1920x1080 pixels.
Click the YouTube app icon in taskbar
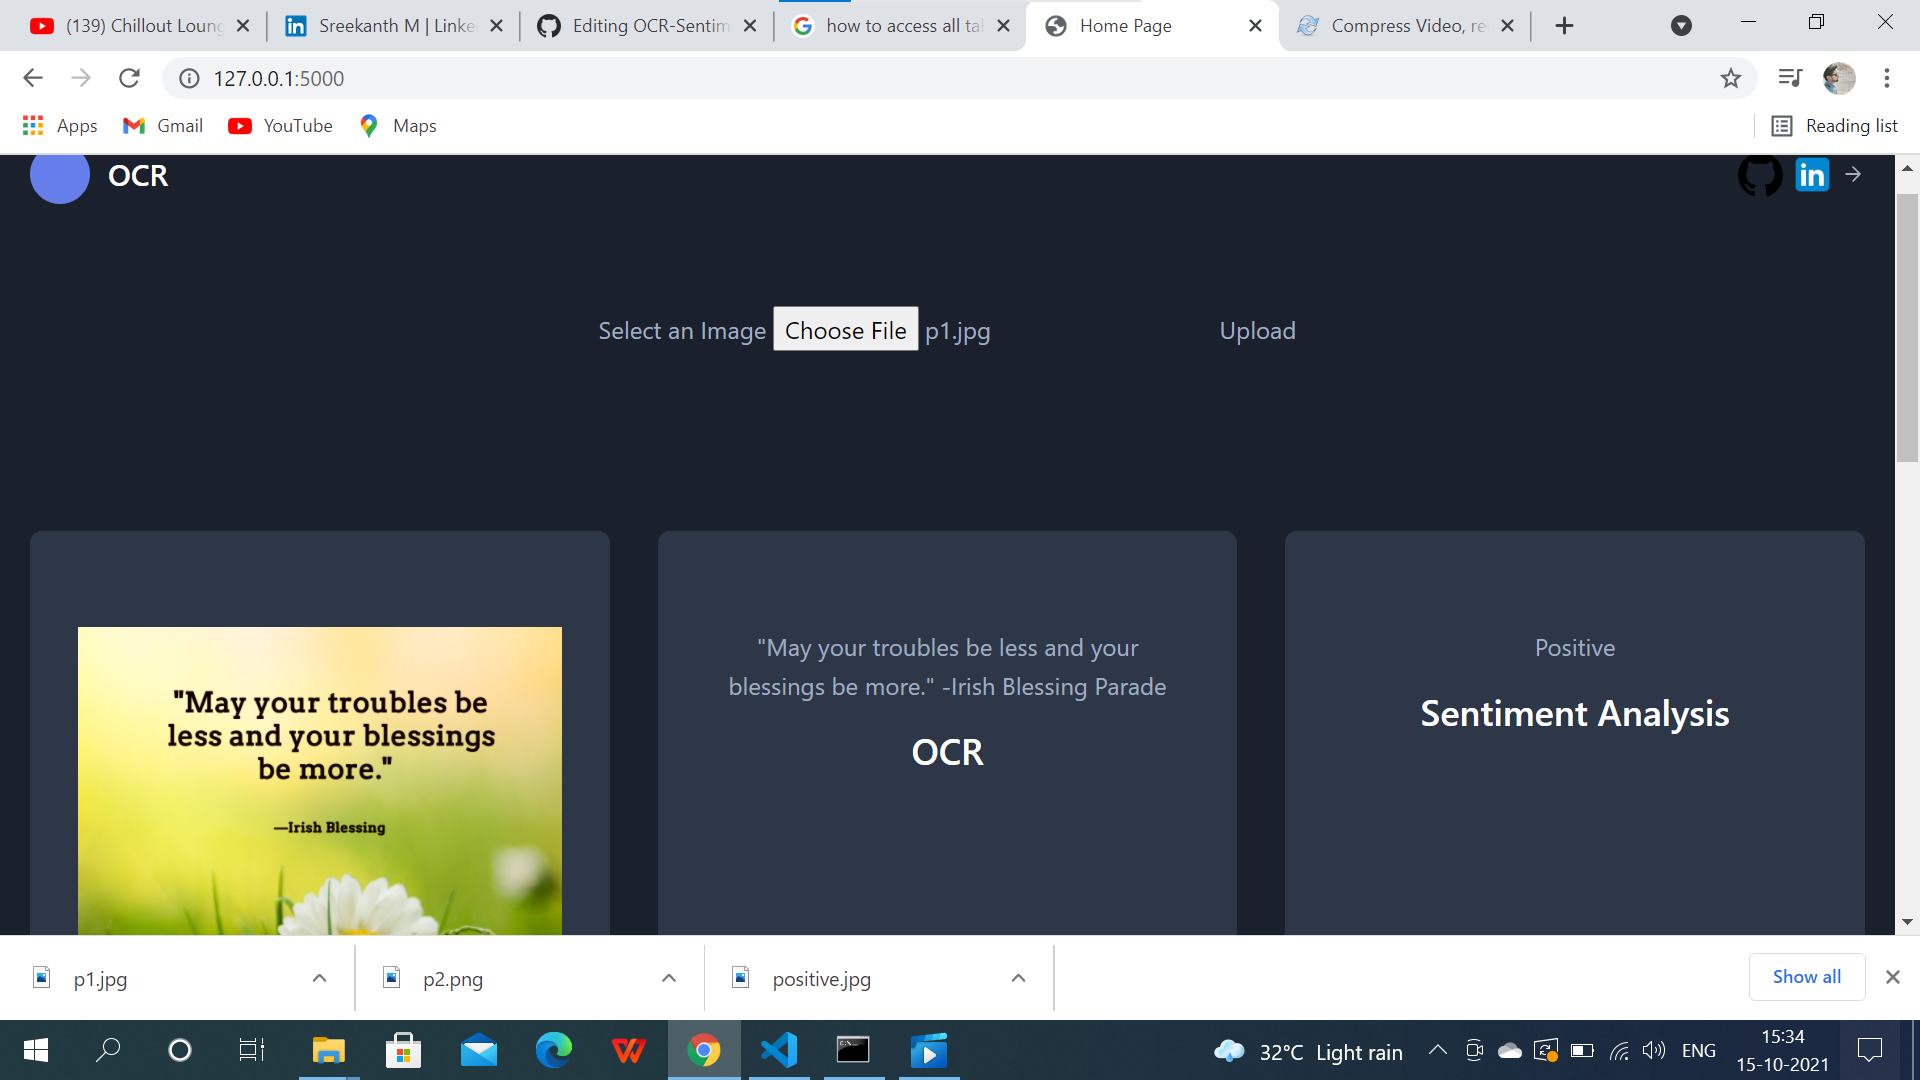pos(241,125)
